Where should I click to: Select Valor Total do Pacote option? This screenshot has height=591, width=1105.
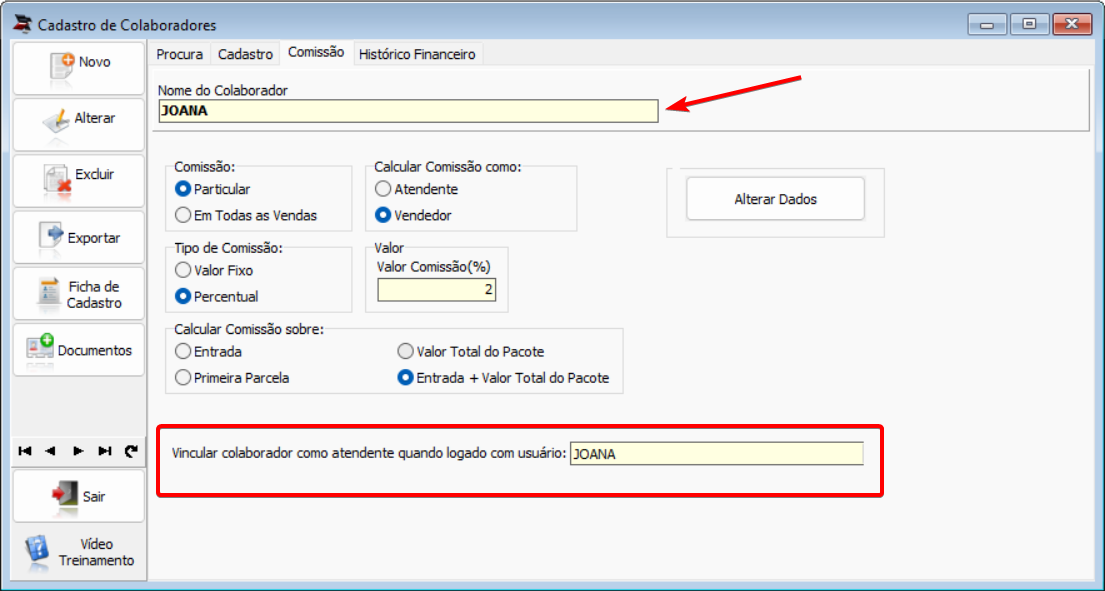pyautogui.click(x=471, y=352)
